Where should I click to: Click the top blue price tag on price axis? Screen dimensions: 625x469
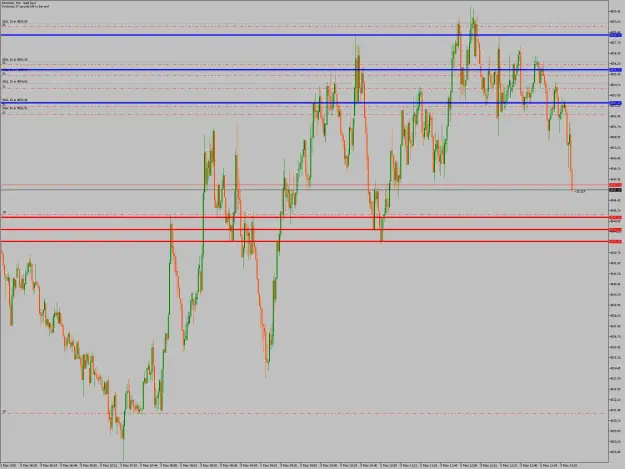click(x=615, y=35)
